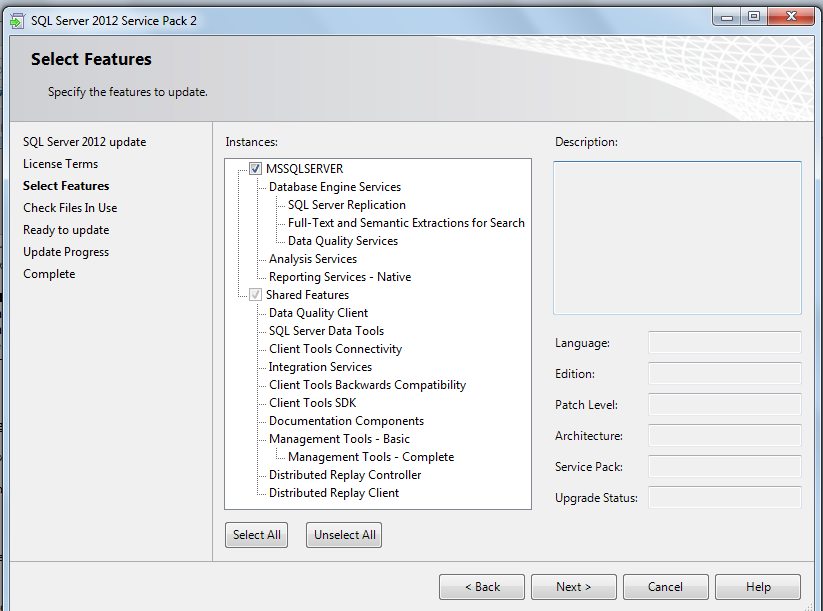The image size is (823, 611).
Task: Click the Architecture field
Action: pyautogui.click(x=725, y=436)
